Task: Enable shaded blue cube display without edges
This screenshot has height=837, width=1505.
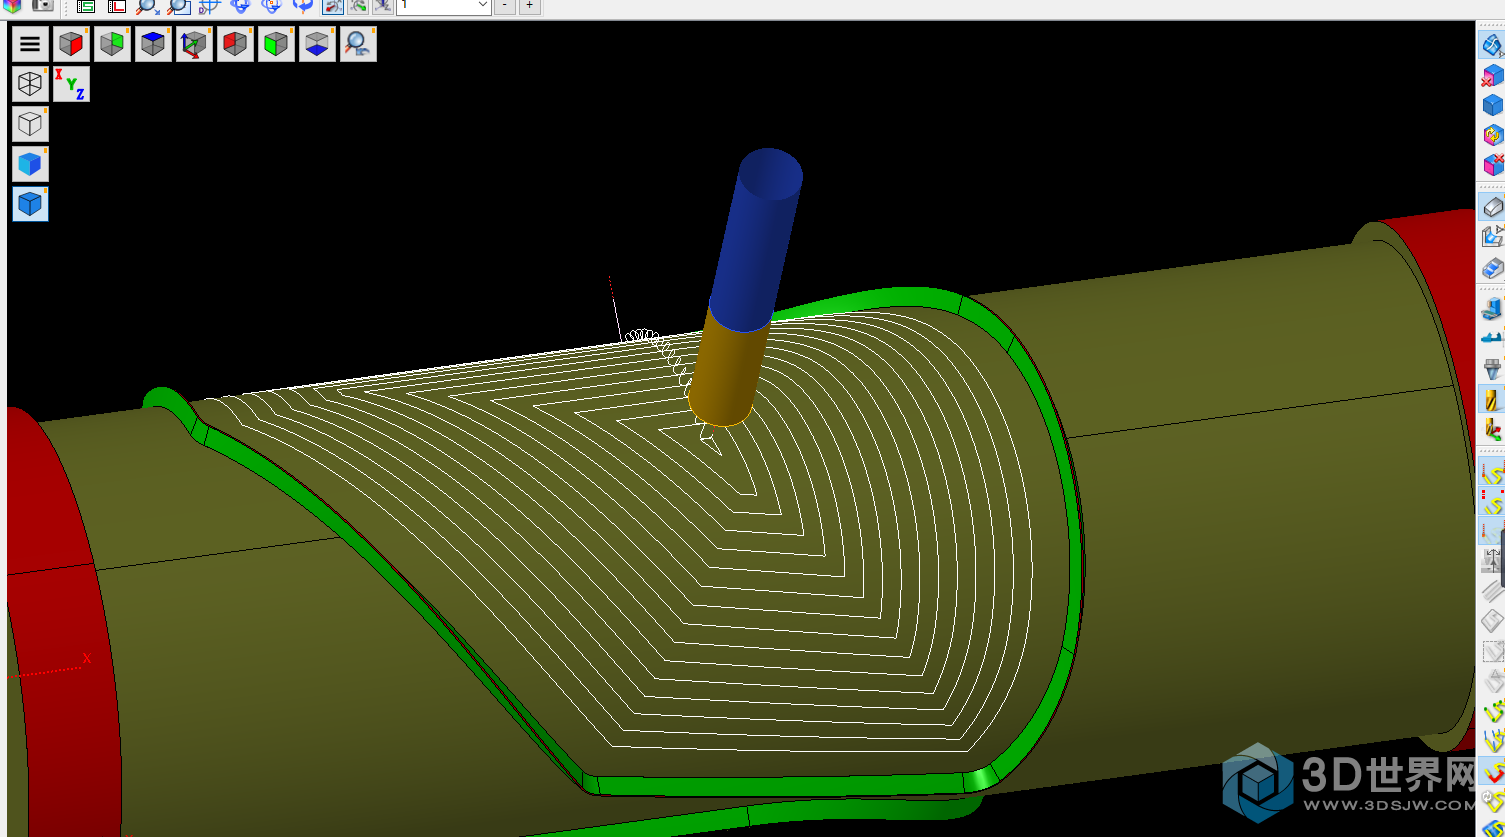Action: point(30,164)
